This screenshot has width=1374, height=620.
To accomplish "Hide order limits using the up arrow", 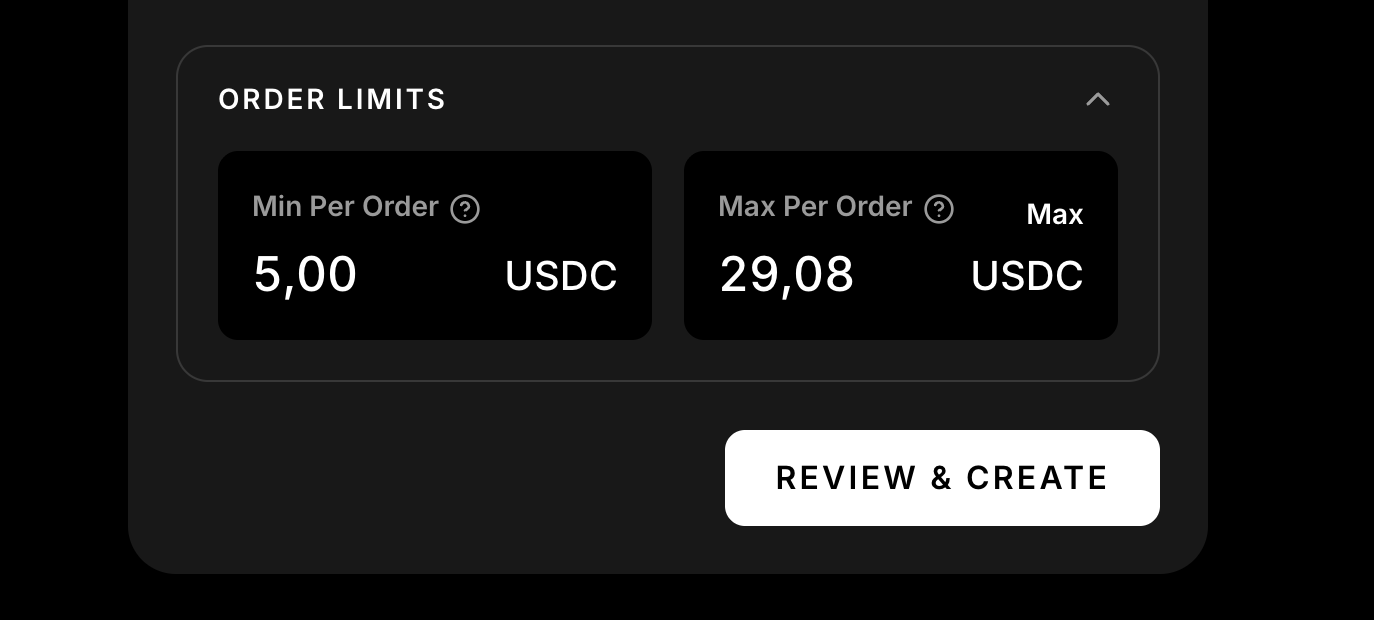I will point(1098,99).
